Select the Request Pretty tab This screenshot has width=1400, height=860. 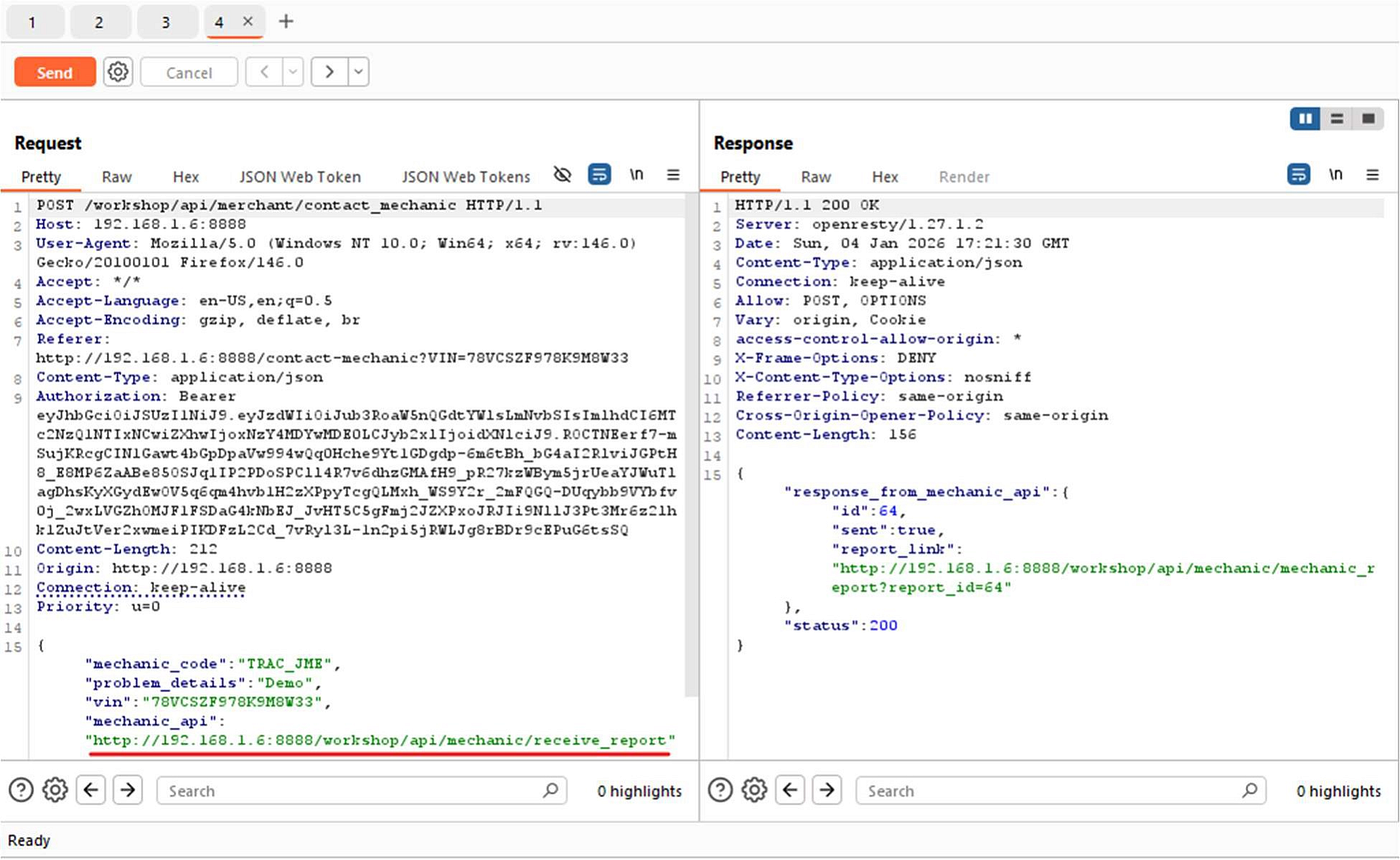(42, 177)
